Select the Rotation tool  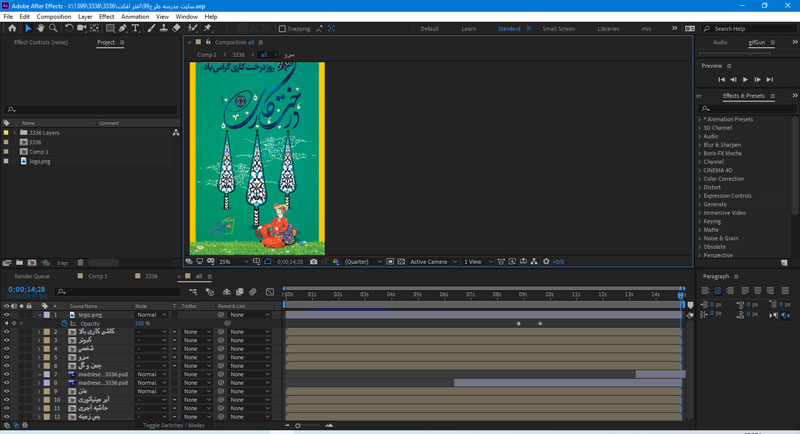tap(69, 29)
